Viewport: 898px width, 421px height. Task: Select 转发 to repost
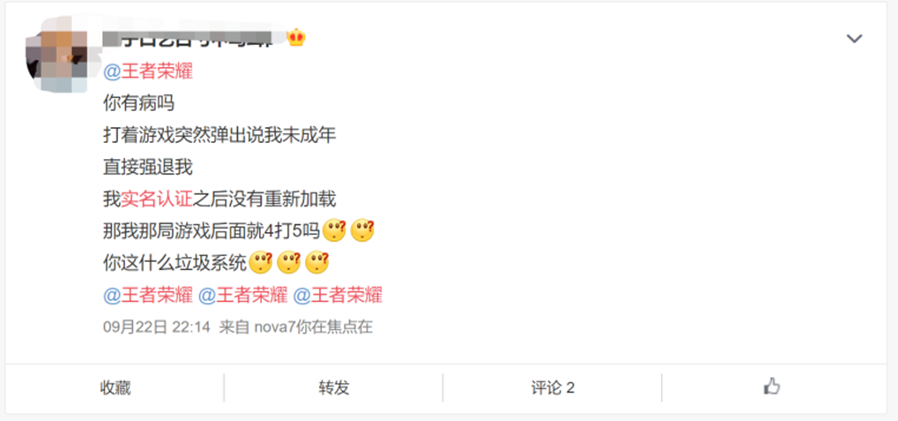click(x=334, y=388)
